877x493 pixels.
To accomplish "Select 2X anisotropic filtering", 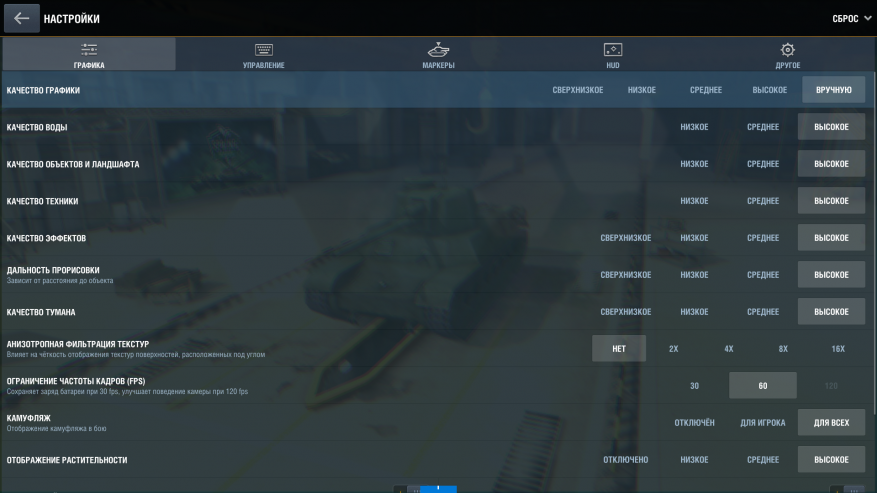I will pyautogui.click(x=673, y=349).
